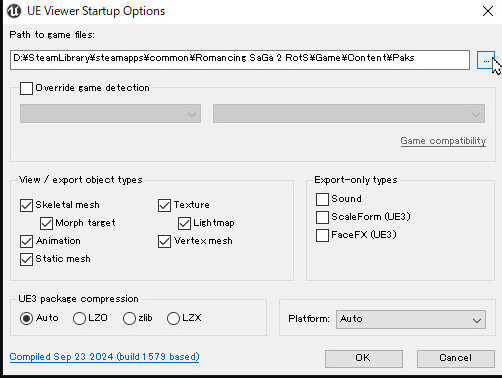Click the Unreal Engine logo in title bar
The height and width of the screenshot is (378, 502).
[14, 11]
